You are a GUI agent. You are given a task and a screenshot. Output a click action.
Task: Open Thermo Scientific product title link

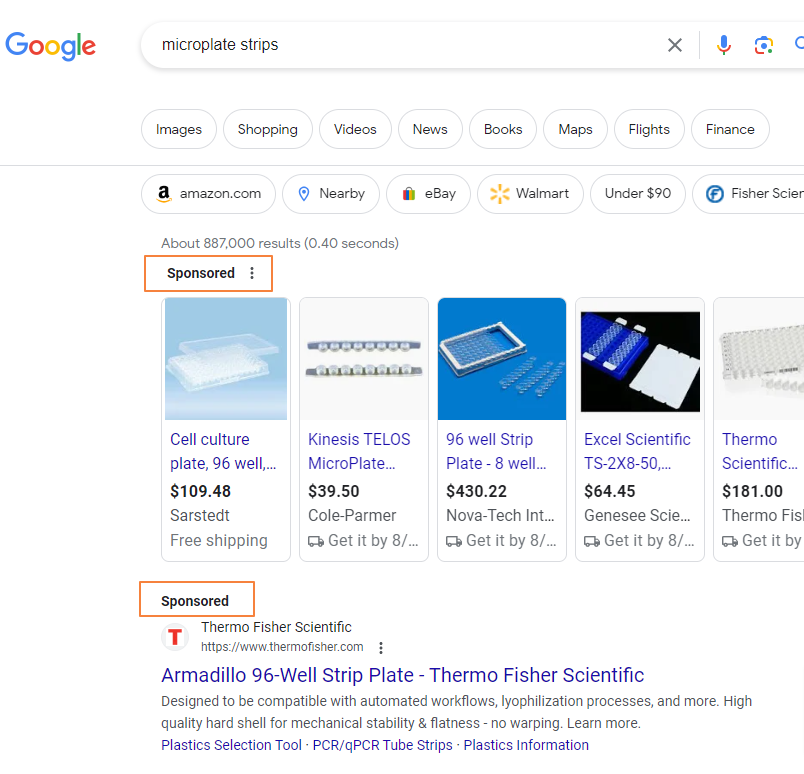(760, 451)
